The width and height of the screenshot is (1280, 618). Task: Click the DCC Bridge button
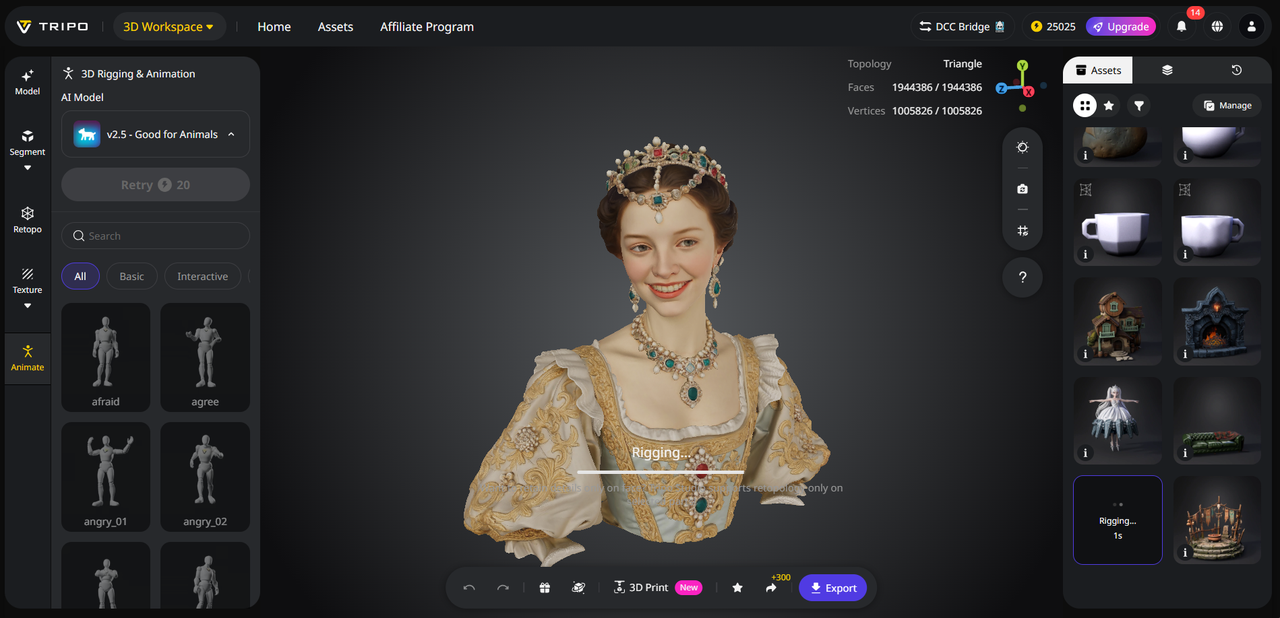click(962, 27)
